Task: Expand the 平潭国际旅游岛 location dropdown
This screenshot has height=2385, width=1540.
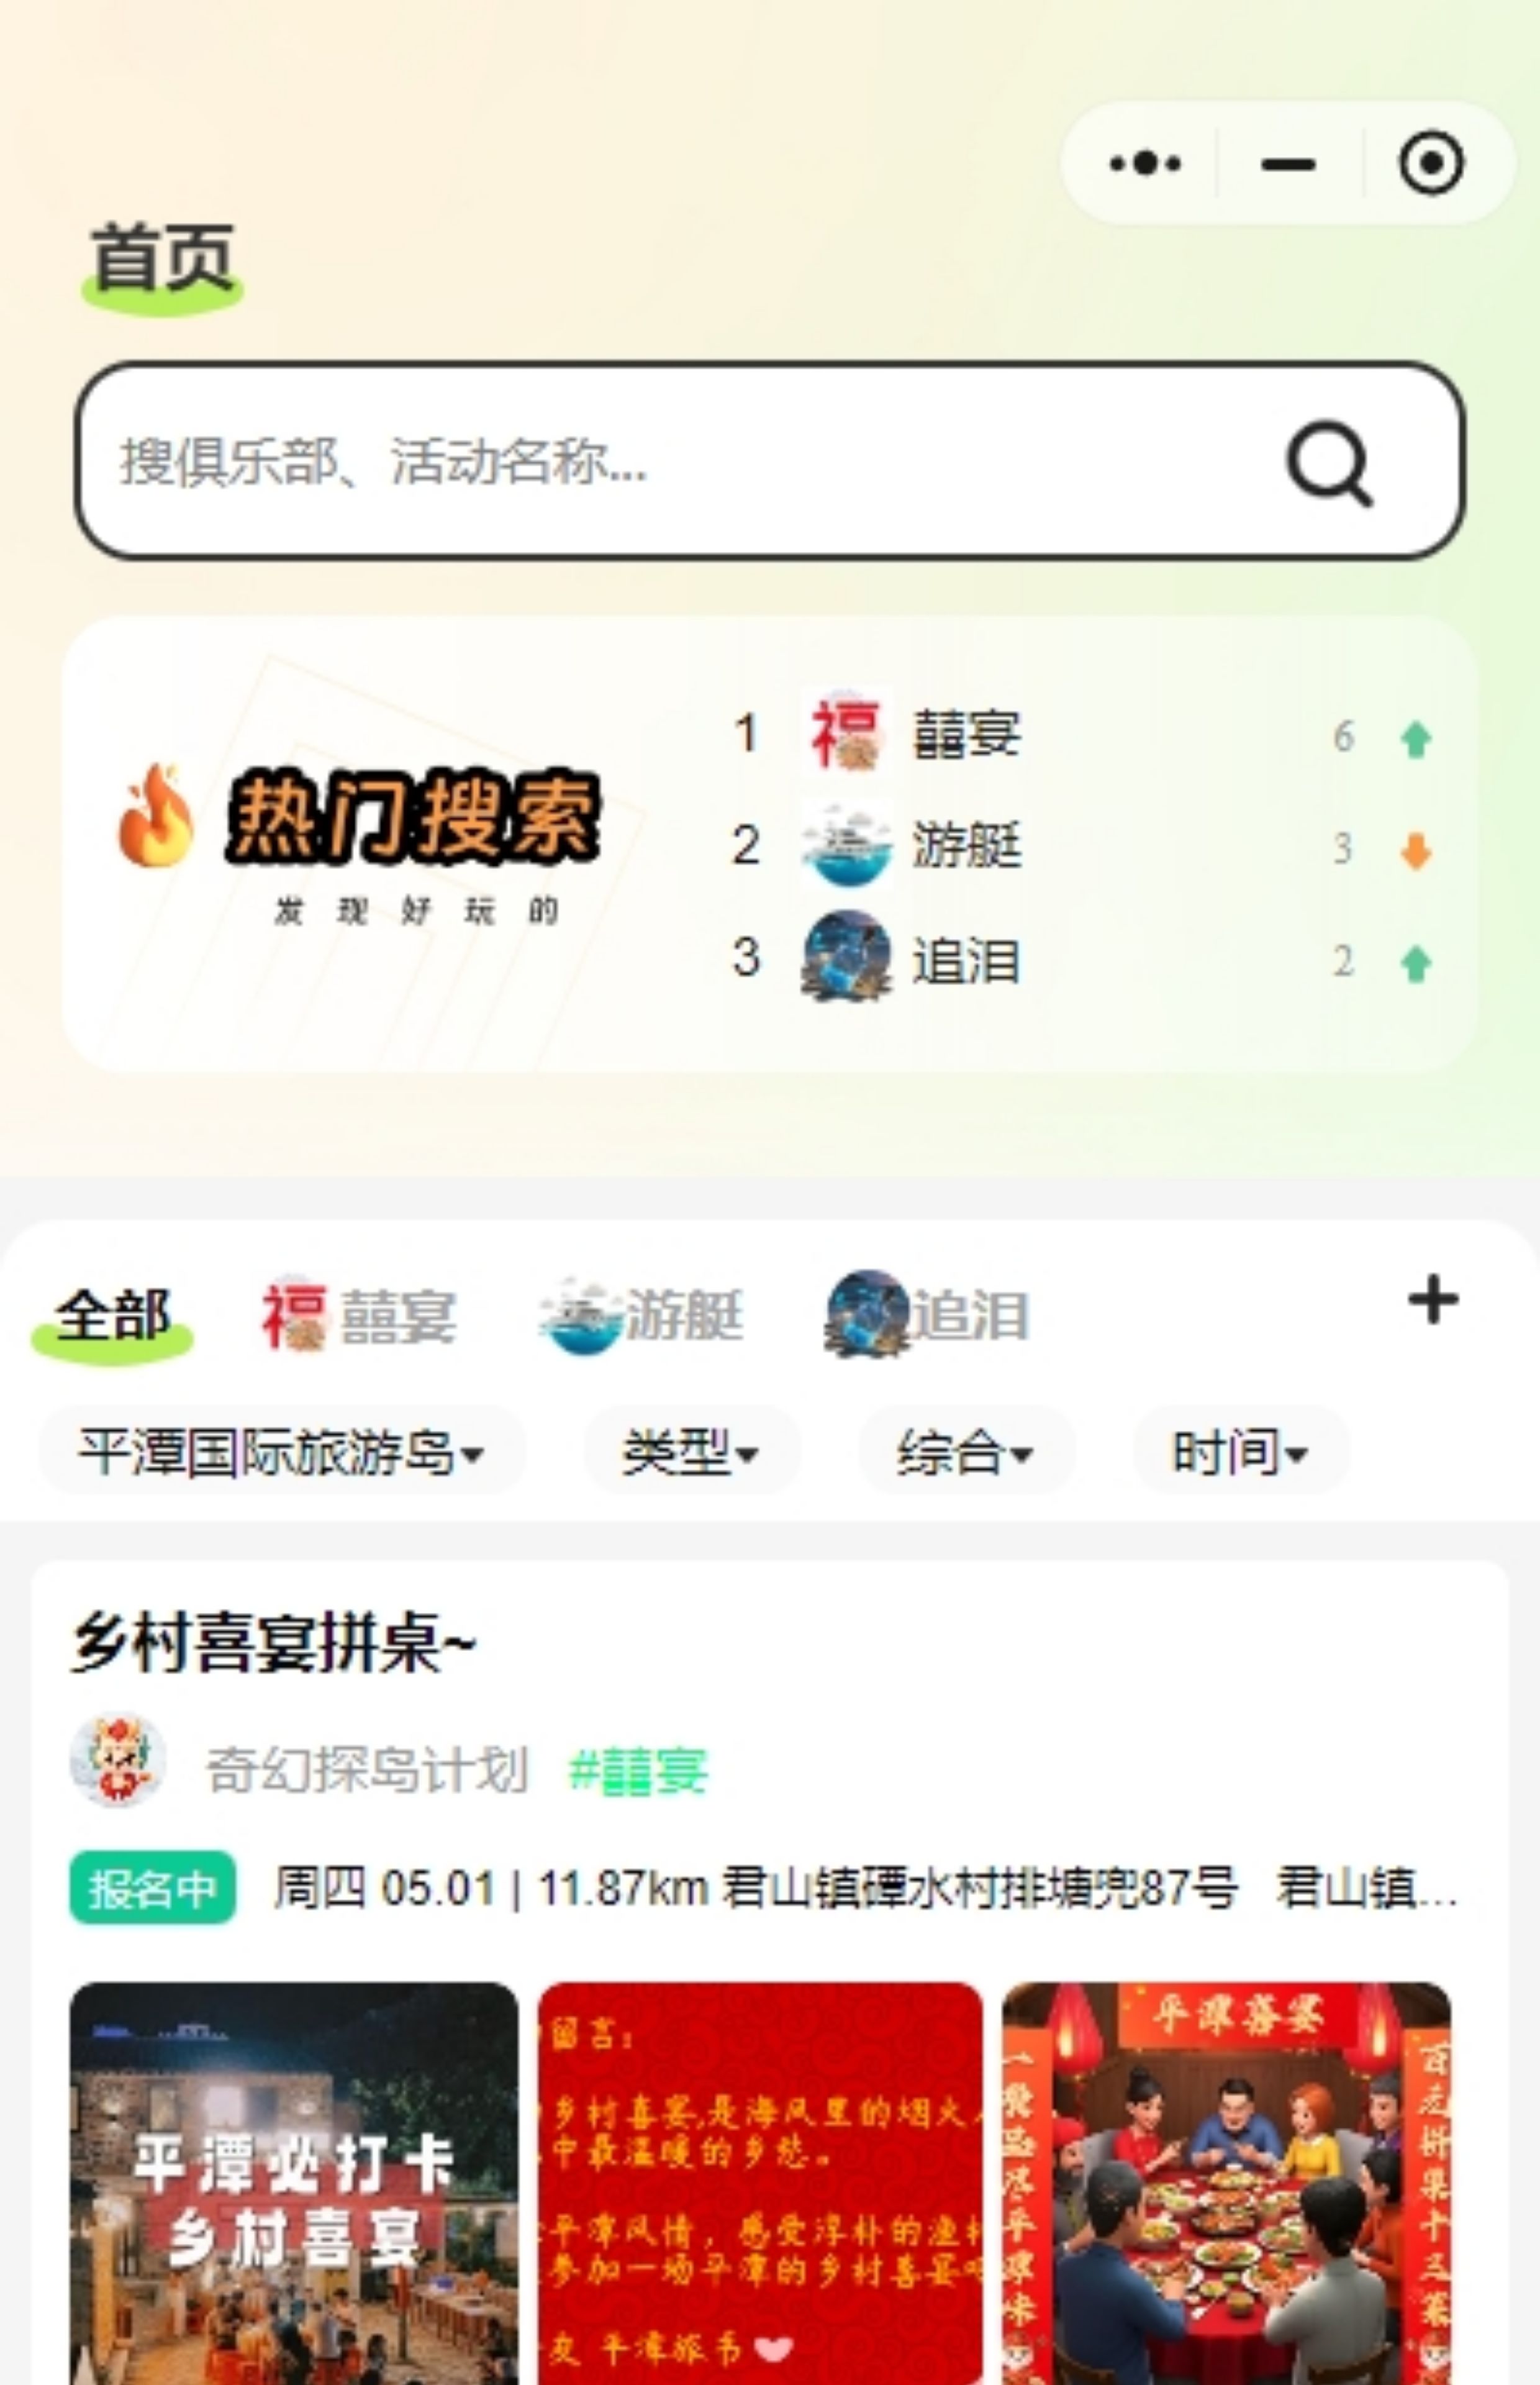Action: (282, 1451)
